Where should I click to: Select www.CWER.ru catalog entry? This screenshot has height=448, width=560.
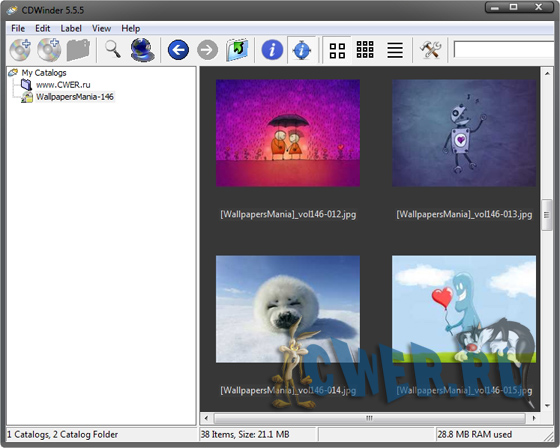point(63,85)
